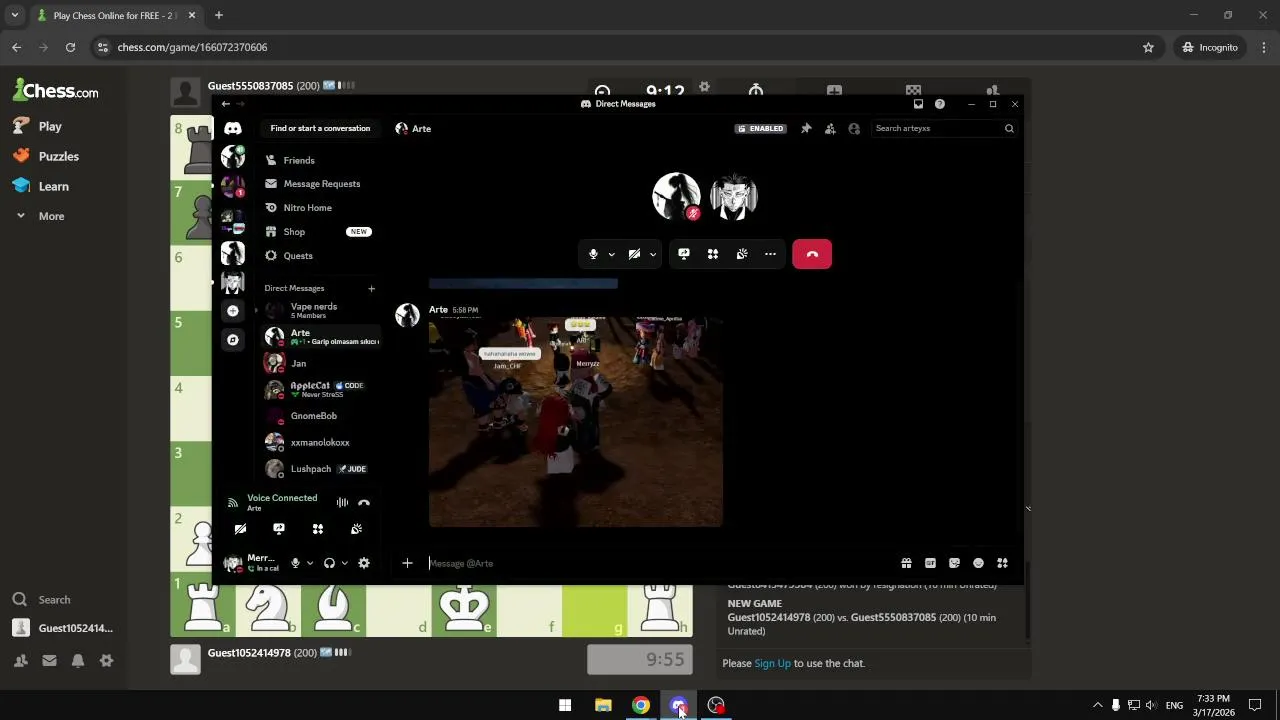Mute mic in user panel

(295, 563)
